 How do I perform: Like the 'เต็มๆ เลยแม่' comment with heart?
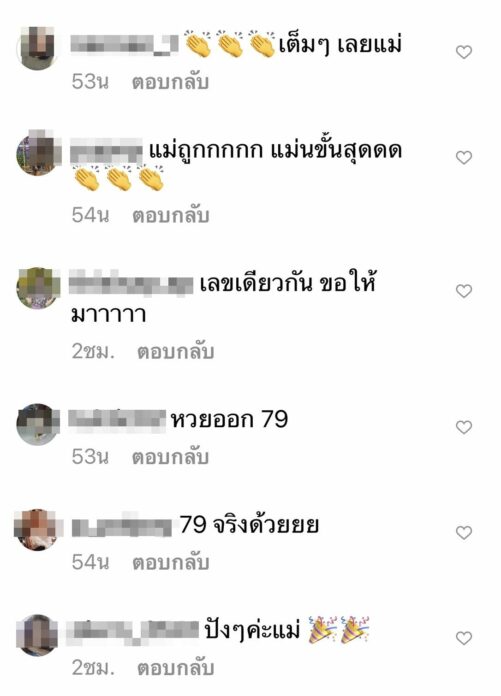coord(464,52)
